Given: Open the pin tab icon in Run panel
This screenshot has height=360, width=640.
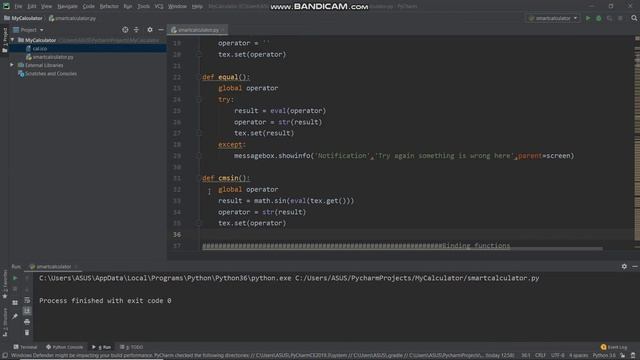Looking at the screenshot, I should pos(15,316).
